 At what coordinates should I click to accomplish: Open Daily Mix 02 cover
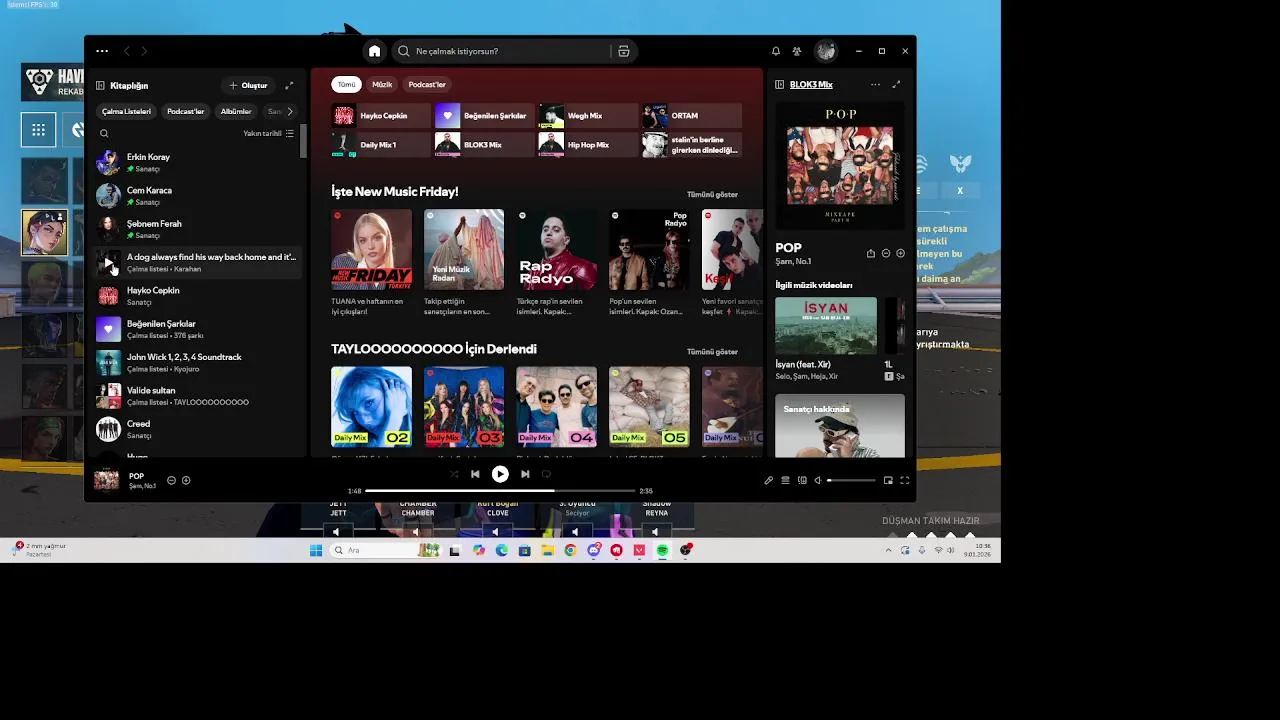(x=371, y=406)
